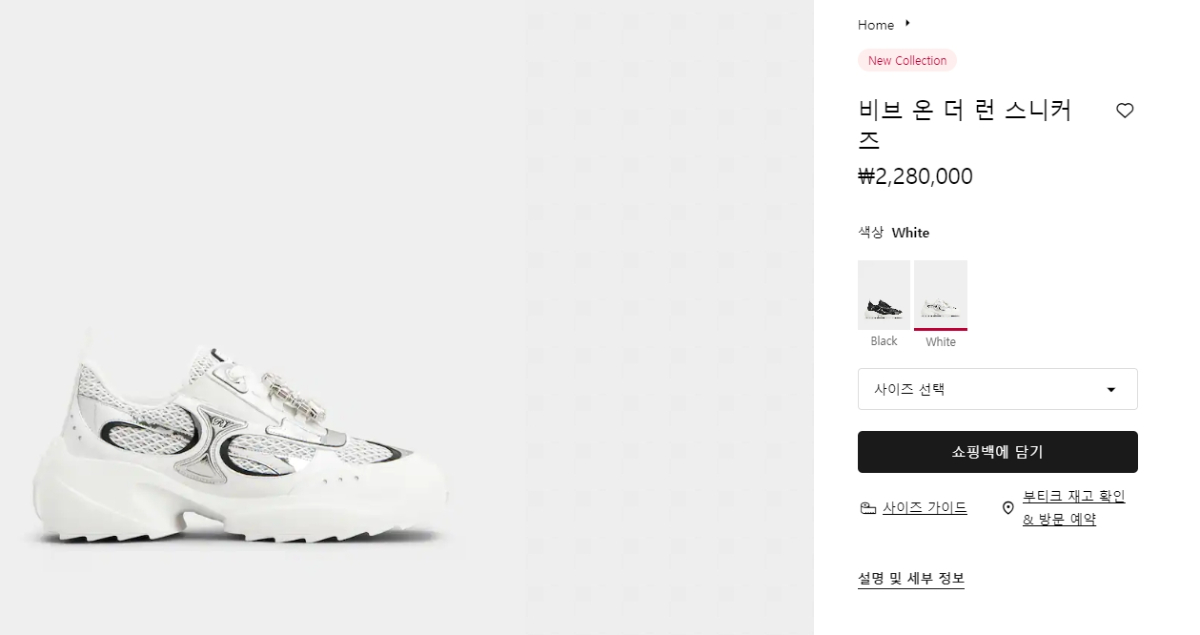Add sneakers to wishlist with heart icon
Screen dimensions: 1200x635
point(1125,111)
